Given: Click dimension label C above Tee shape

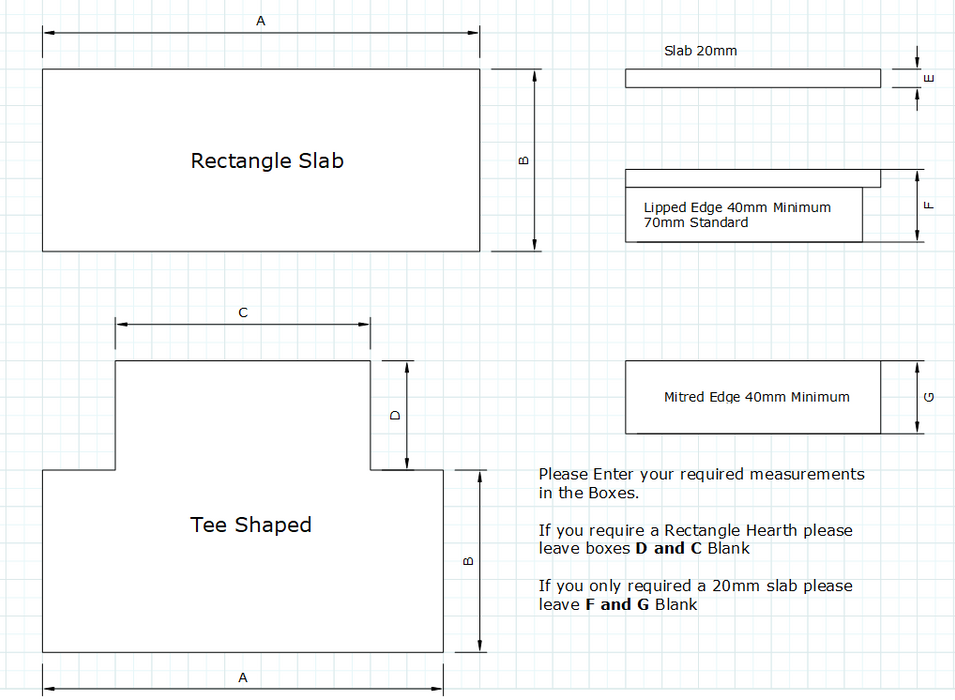Looking at the screenshot, I should (243, 313).
